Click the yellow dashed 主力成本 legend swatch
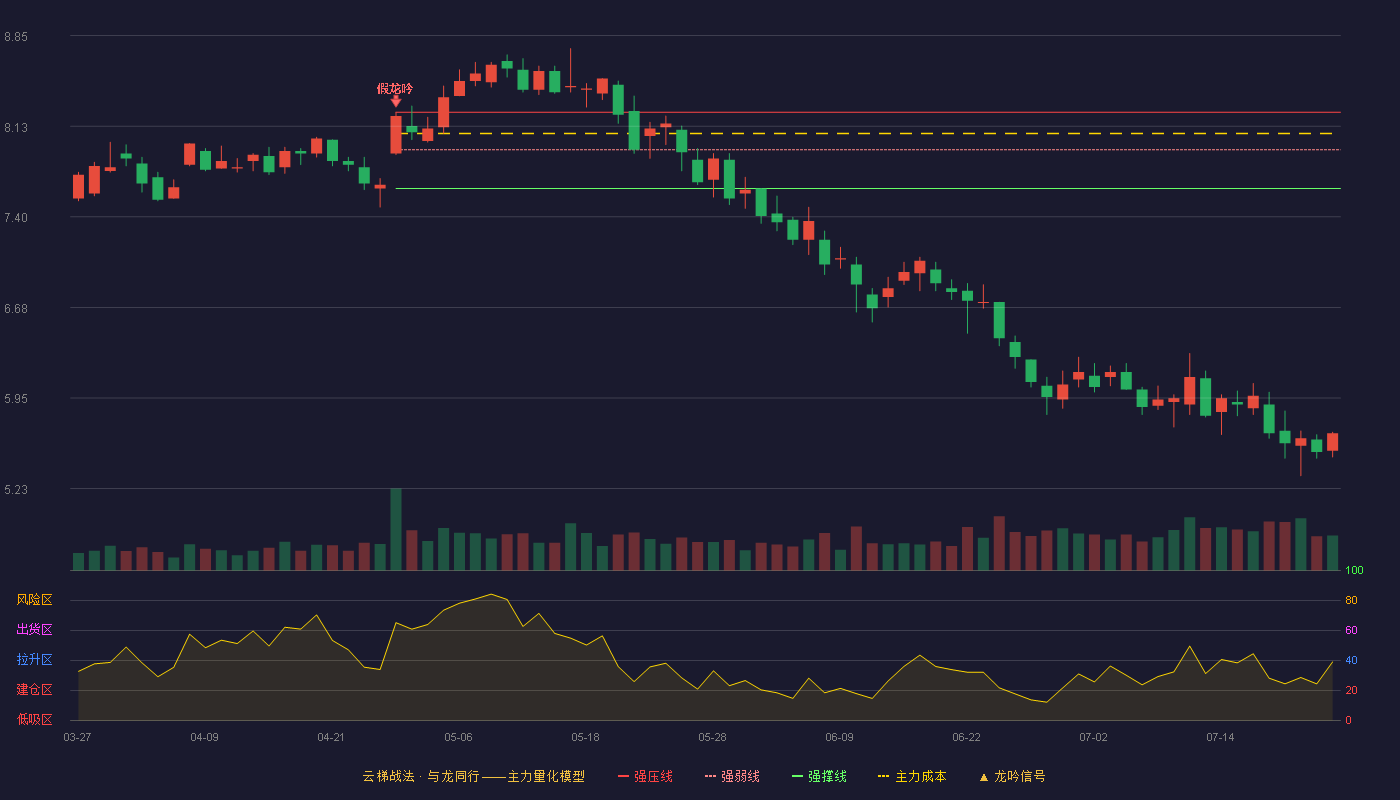The height and width of the screenshot is (800, 1400). click(x=883, y=777)
